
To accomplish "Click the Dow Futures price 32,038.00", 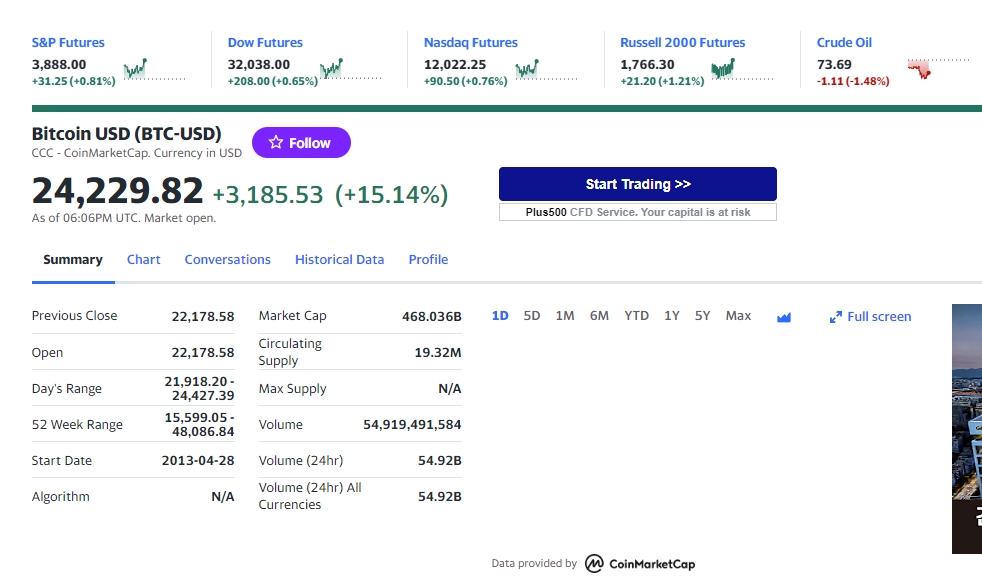I will (x=259, y=65).
